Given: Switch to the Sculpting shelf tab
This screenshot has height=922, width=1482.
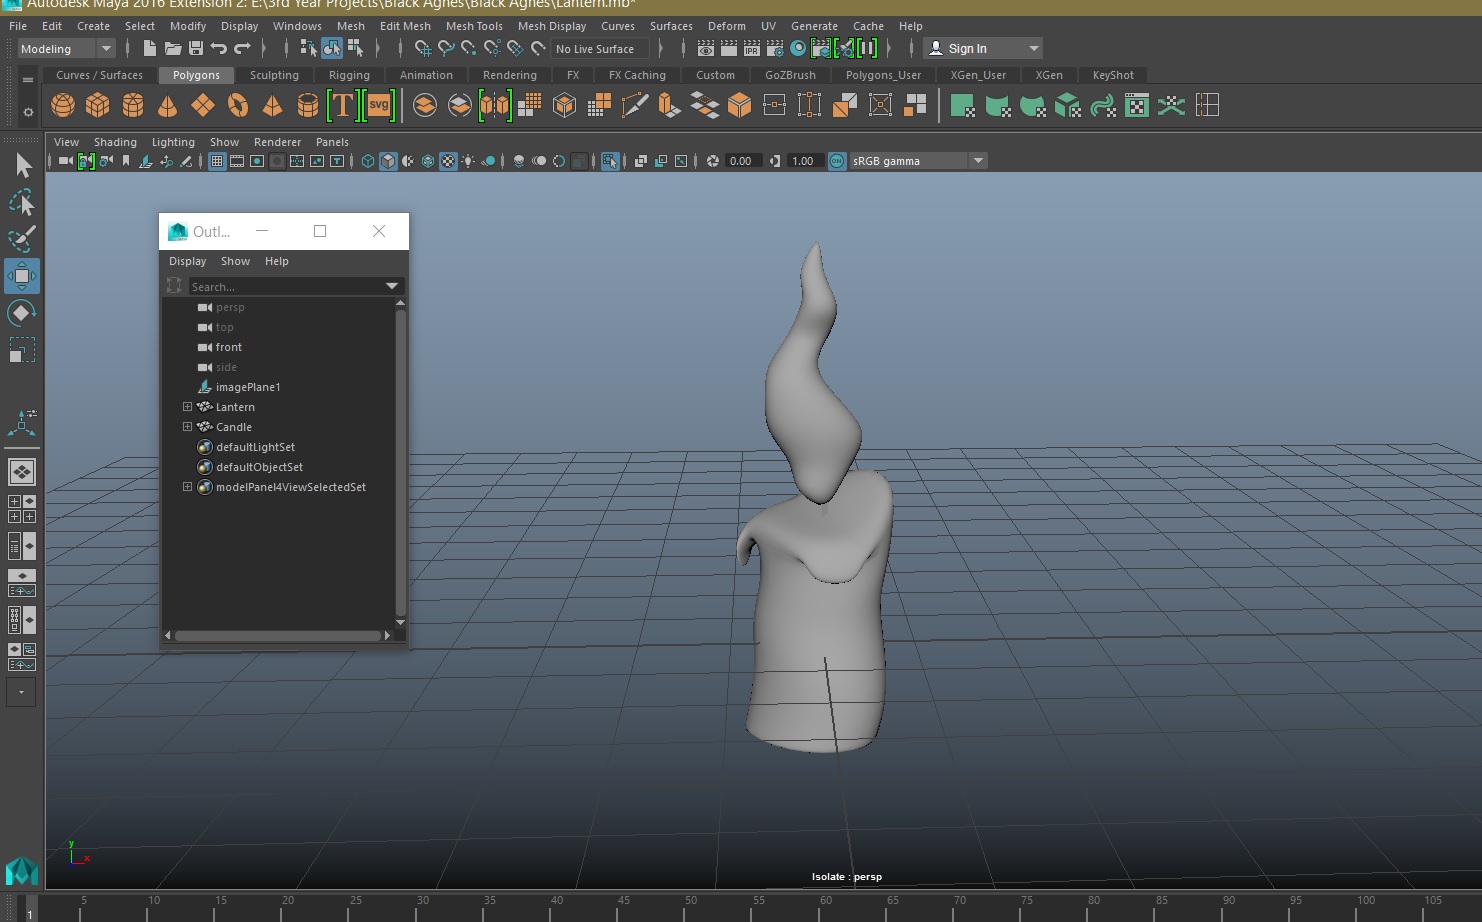Looking at the screenshot, I should coord(273,75).
